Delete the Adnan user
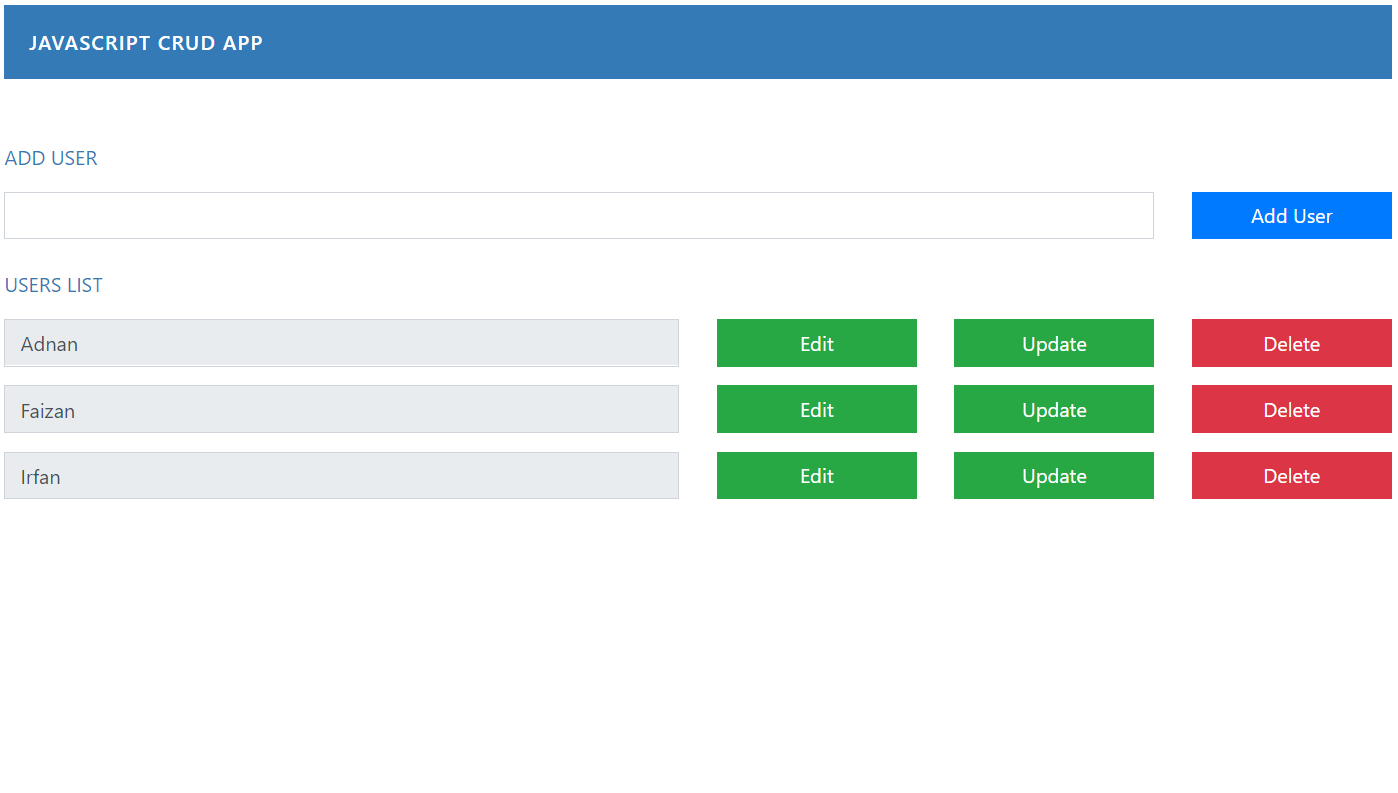 click(x=1291, y=343)
